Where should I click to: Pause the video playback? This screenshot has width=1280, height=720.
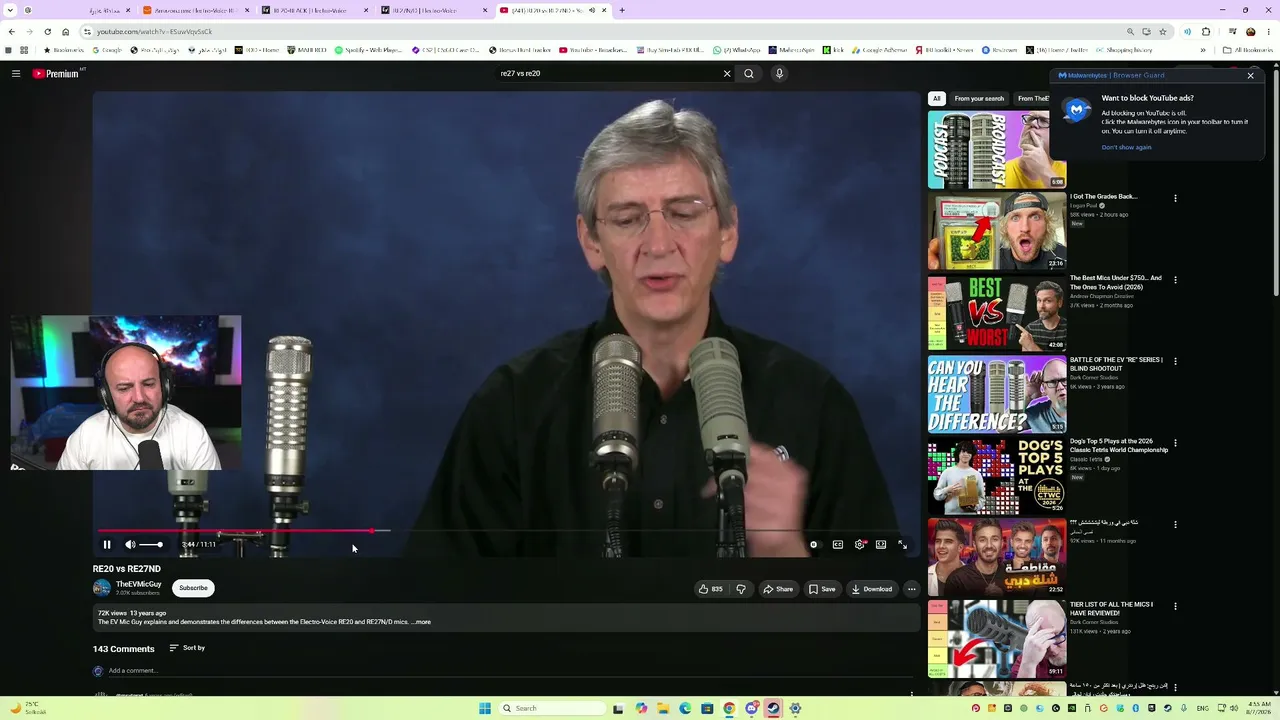pyautogui.click(x=107, y=544)
